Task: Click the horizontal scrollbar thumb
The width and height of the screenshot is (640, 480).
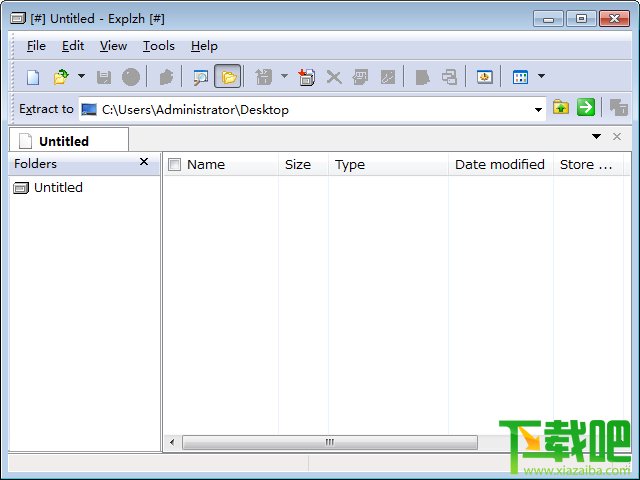Action: (330, 442)
